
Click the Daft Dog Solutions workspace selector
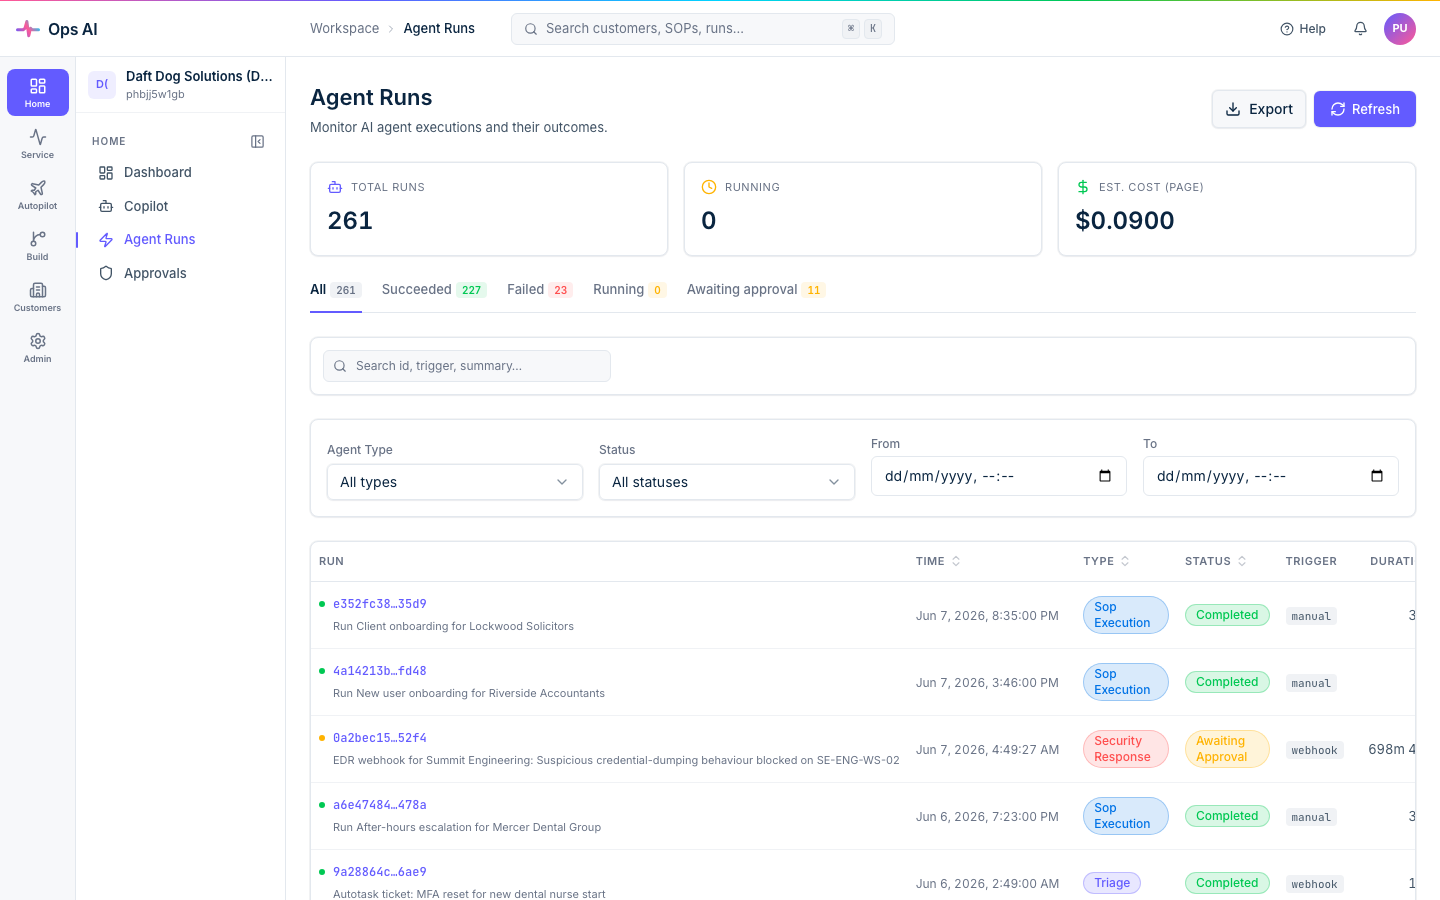coord(181,85)
